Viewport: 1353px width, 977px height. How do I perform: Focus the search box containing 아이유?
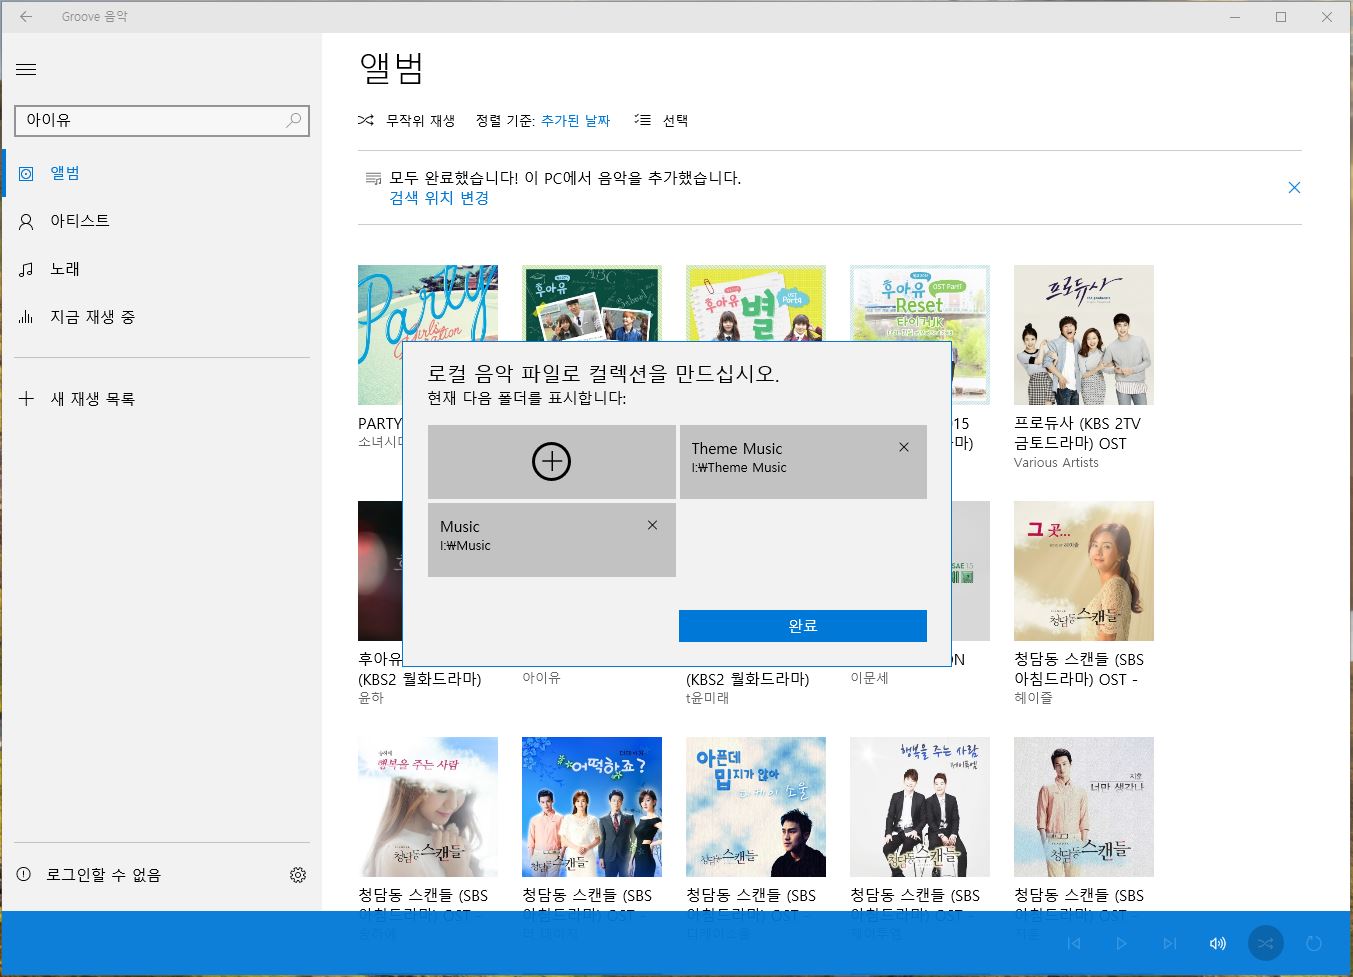tap(162, 120)
